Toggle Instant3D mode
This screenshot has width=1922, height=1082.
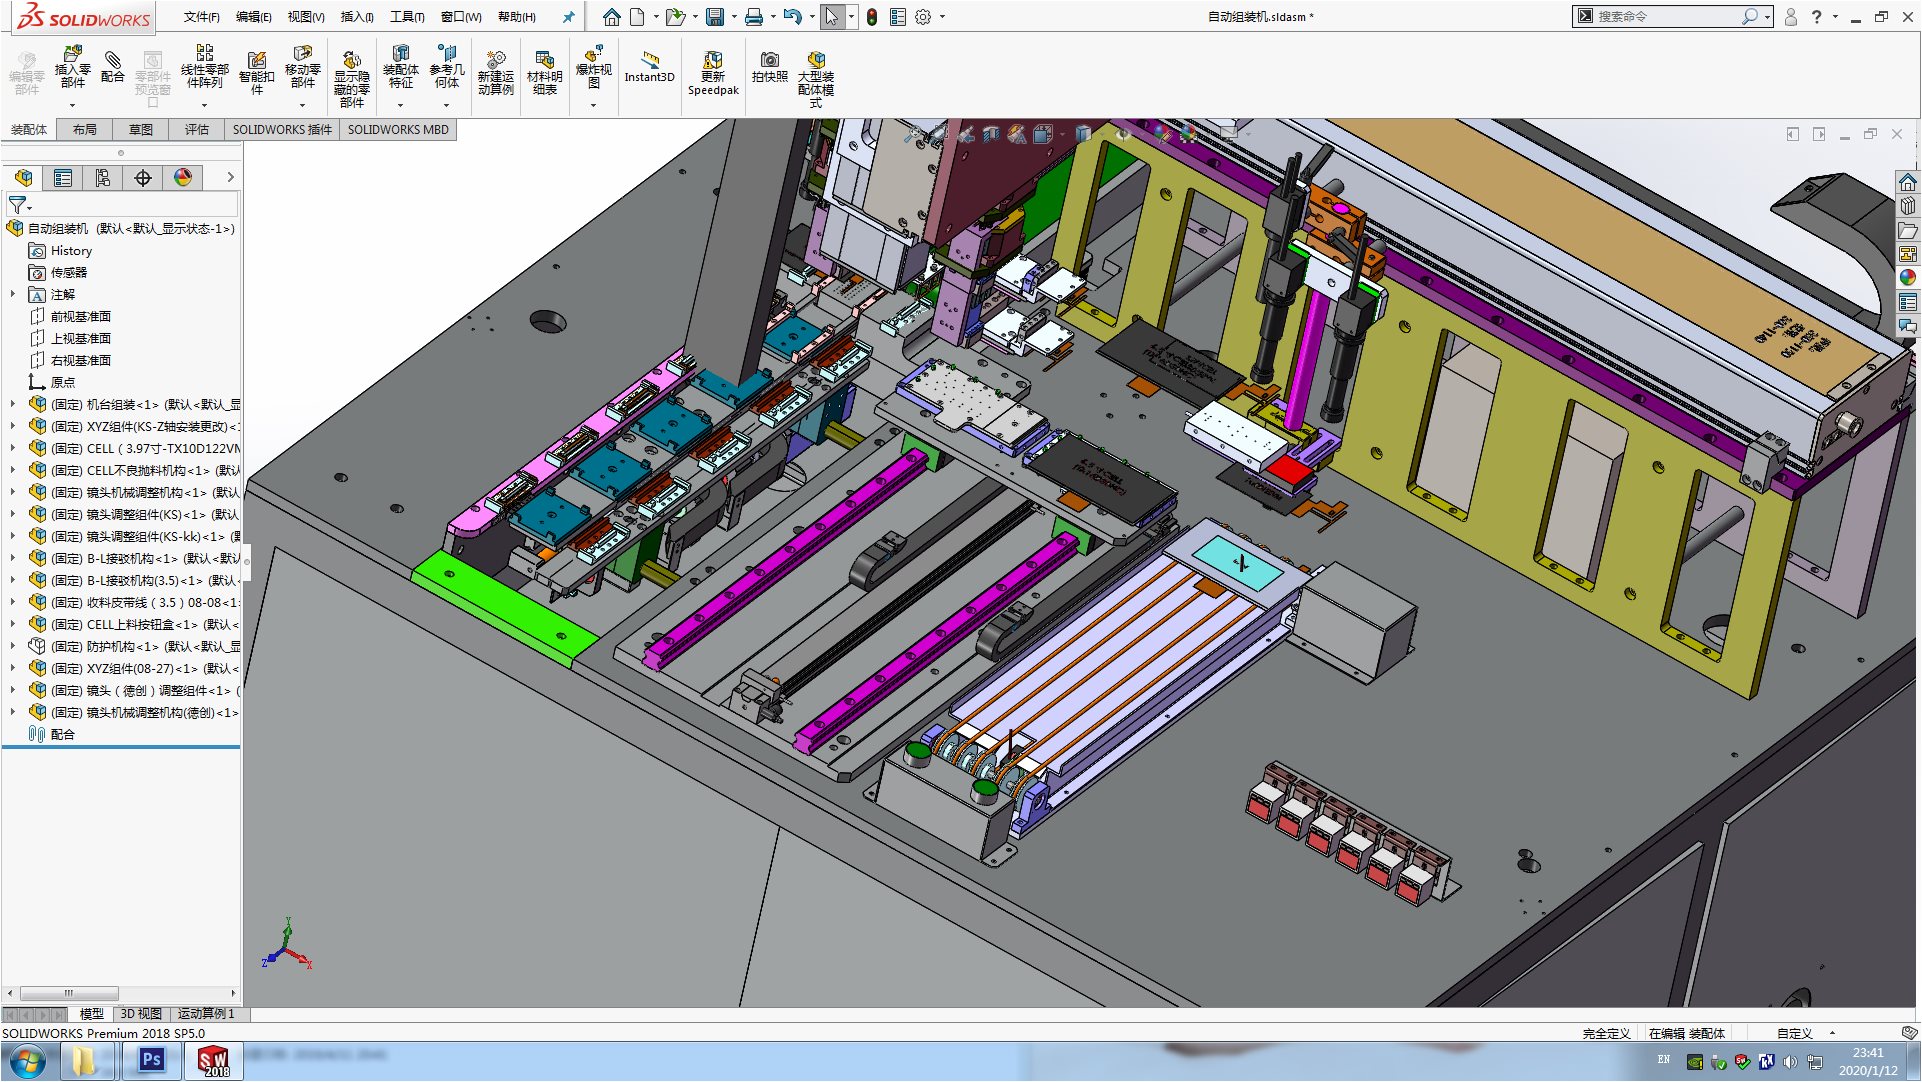[649, 64]
